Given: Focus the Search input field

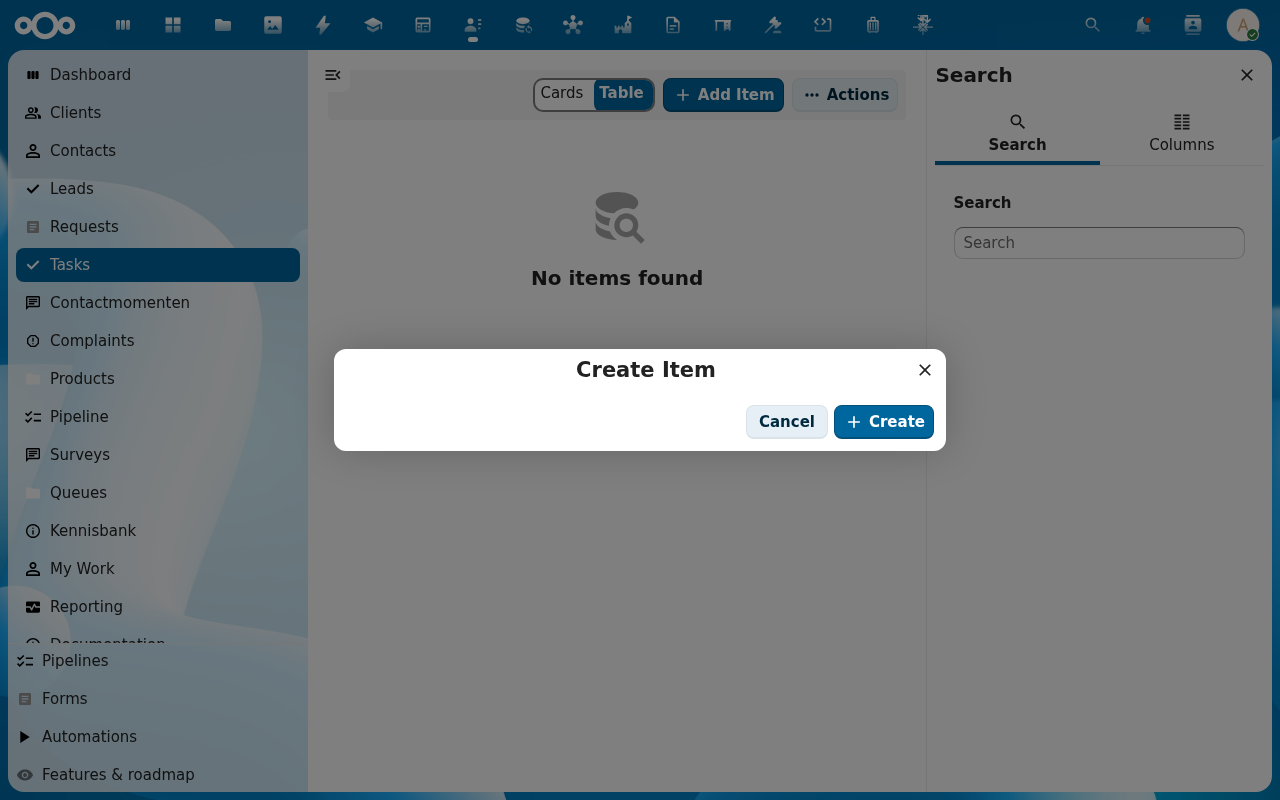Looking at the screenshot, I should tap(1099, 243).
